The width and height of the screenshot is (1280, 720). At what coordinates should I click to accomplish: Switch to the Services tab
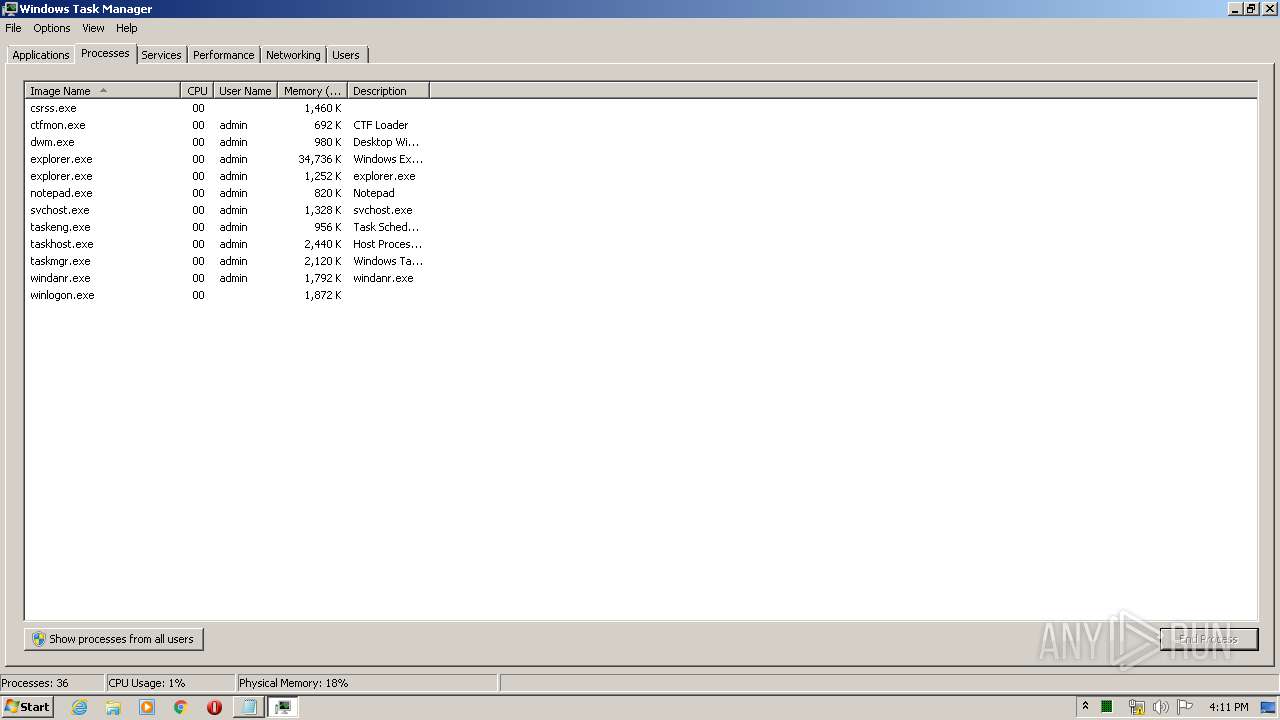pos(161,55)
